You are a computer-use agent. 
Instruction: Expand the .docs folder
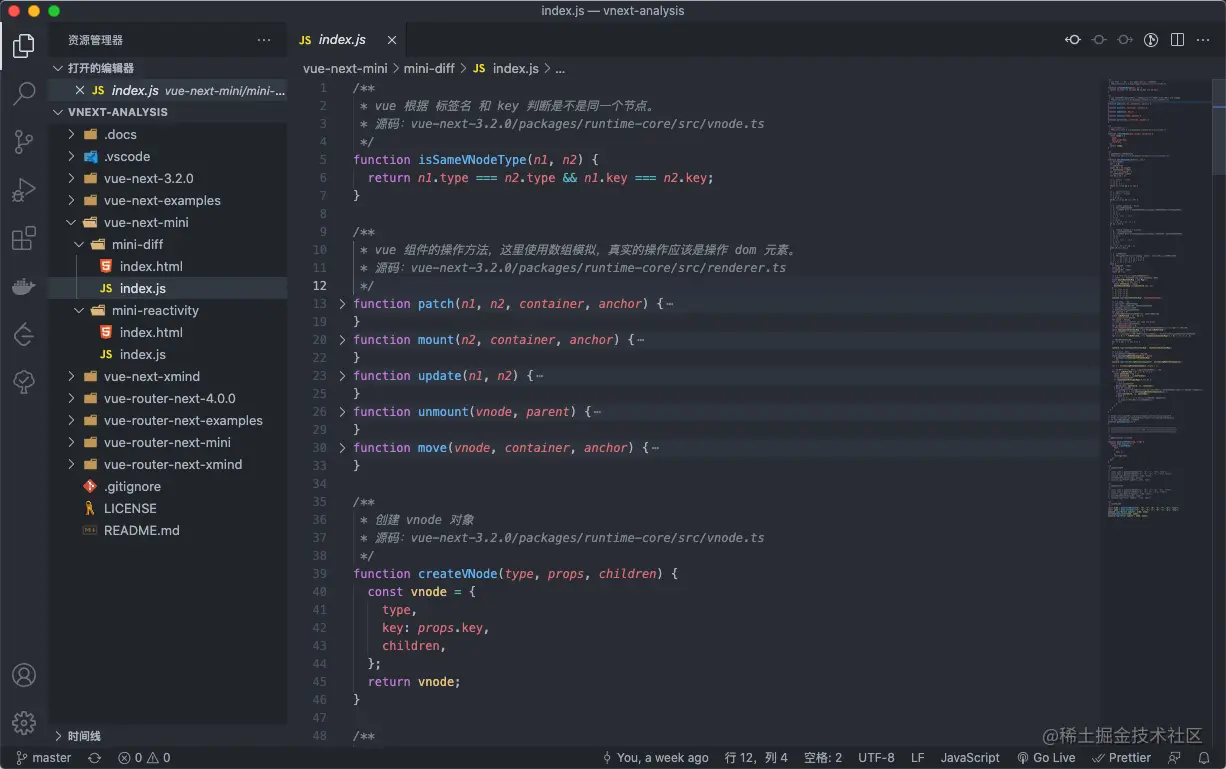(168, 134)
